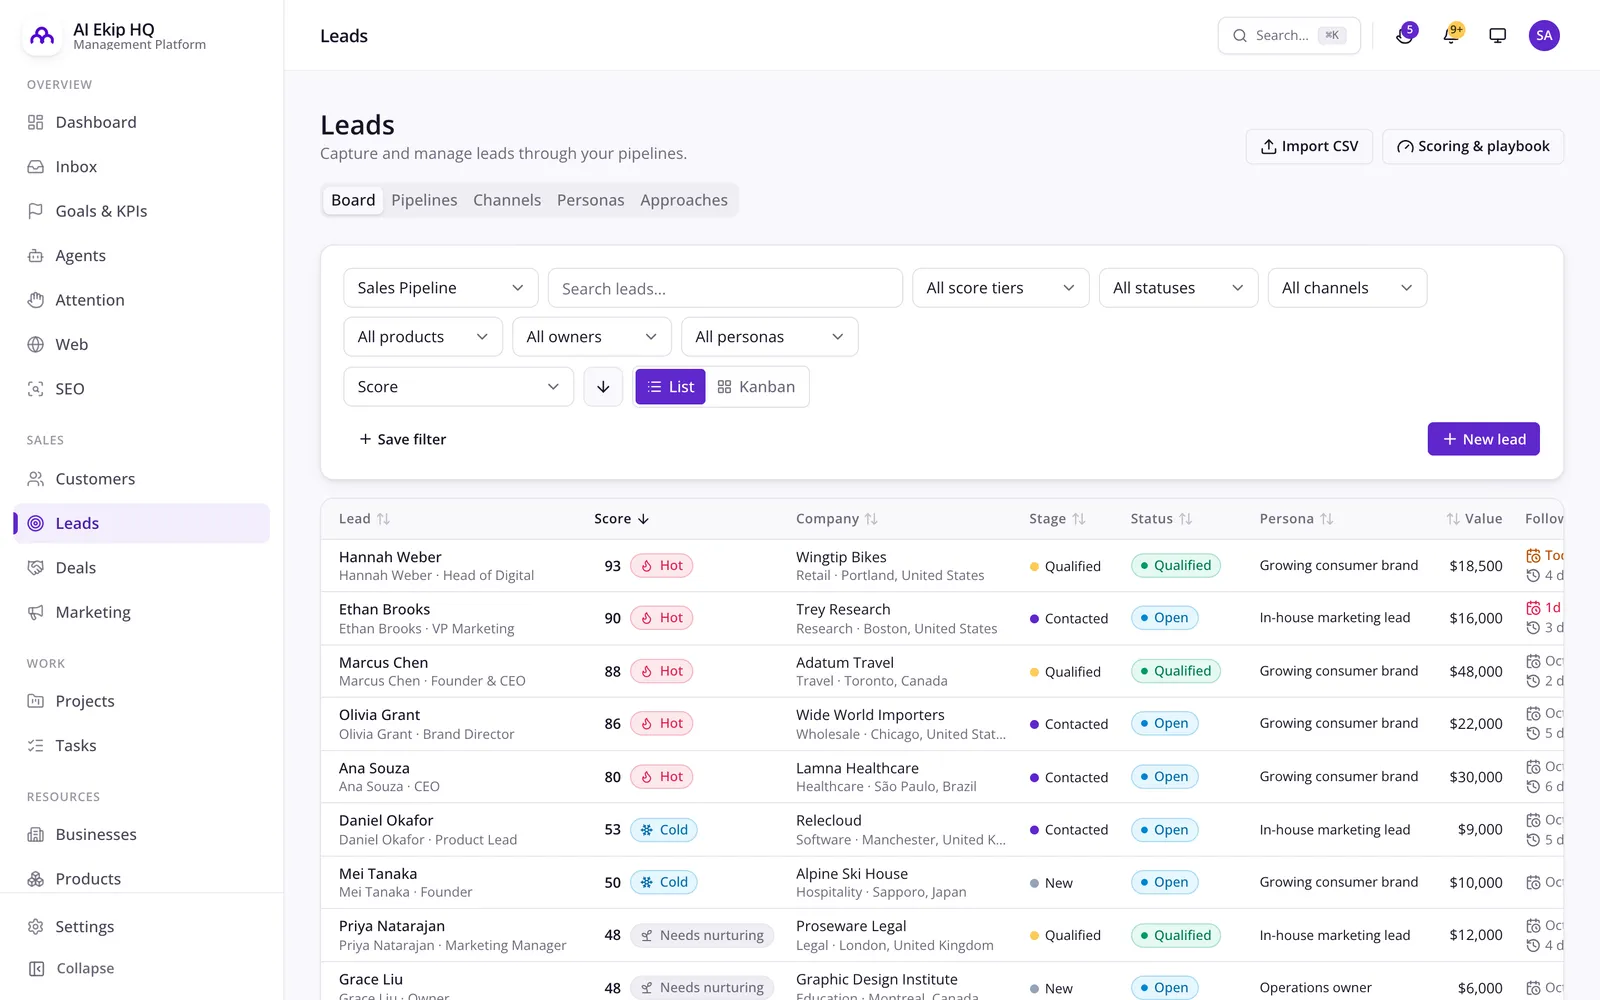The image size is (1600, 1000).
Task: Create a New lead
Action: click(1483, 439)
